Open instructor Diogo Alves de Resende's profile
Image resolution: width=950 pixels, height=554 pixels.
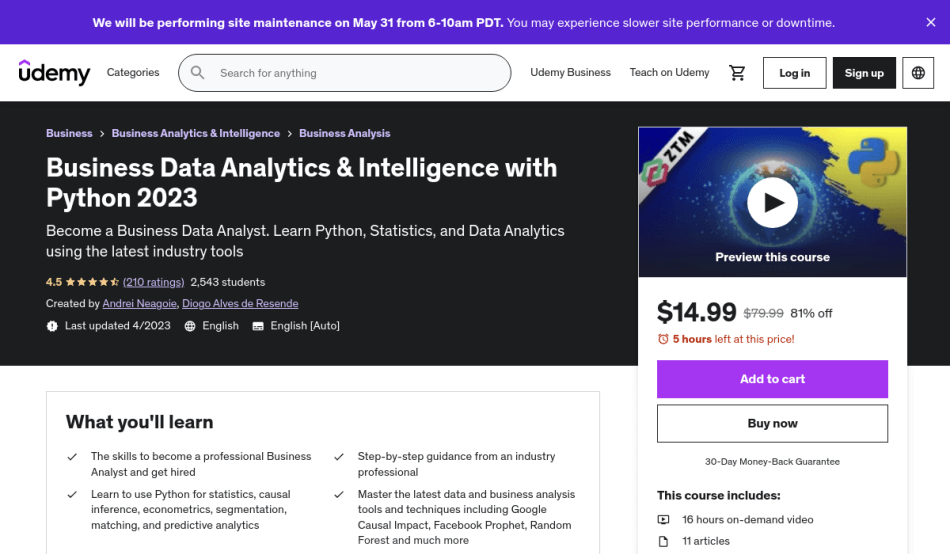coord(240,303)
